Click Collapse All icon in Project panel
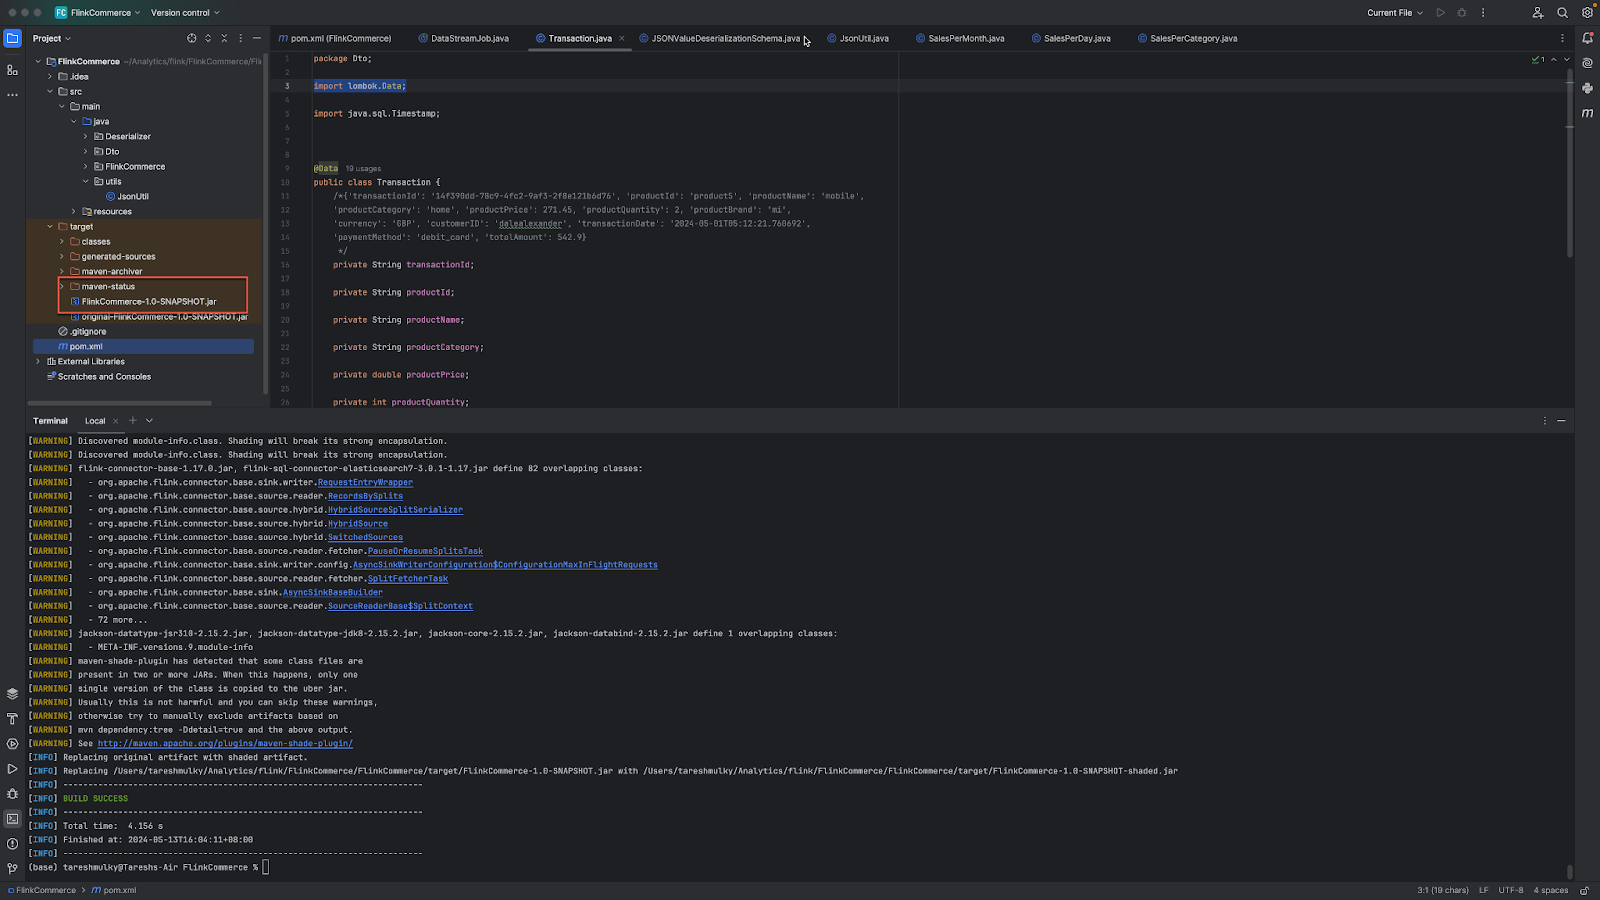The width and height of the screenshot is (1600, 900). [224, 38]
